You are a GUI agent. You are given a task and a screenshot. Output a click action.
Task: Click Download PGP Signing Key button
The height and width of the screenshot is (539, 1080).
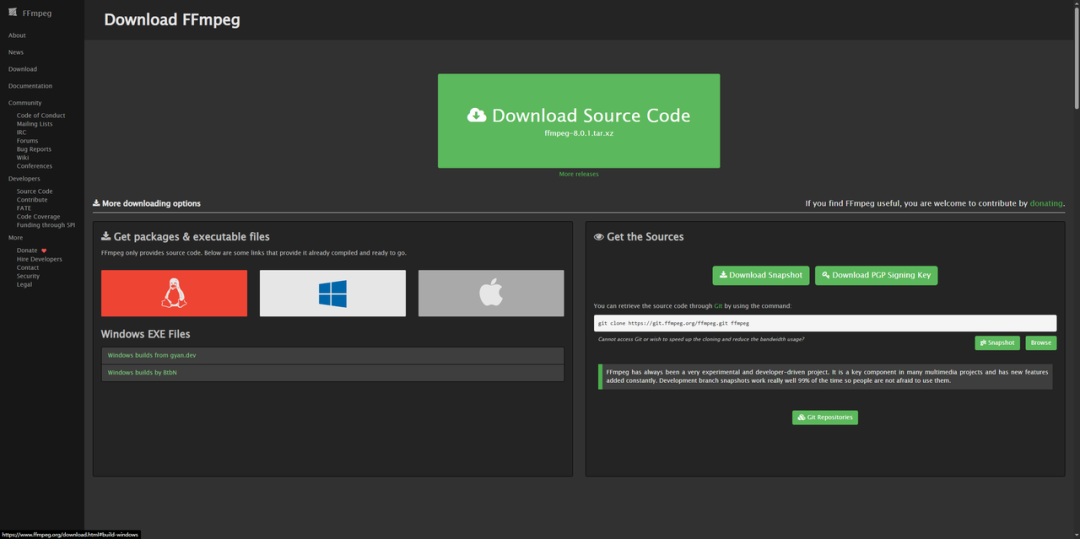coord(876,275)
